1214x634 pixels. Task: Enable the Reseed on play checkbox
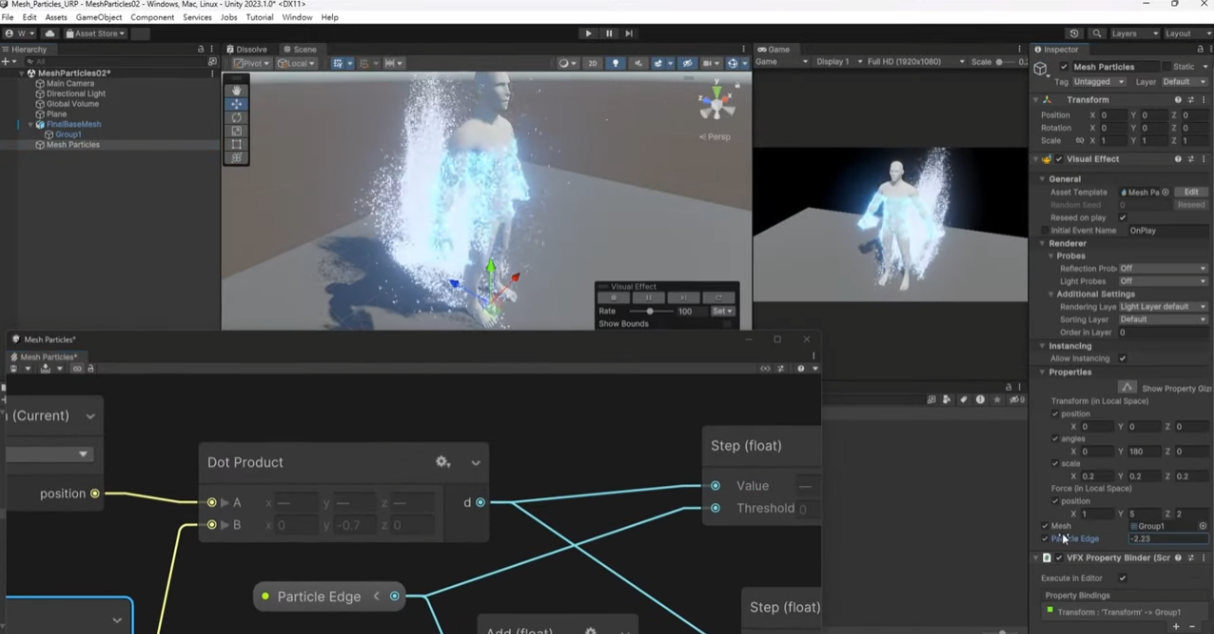1123,217
